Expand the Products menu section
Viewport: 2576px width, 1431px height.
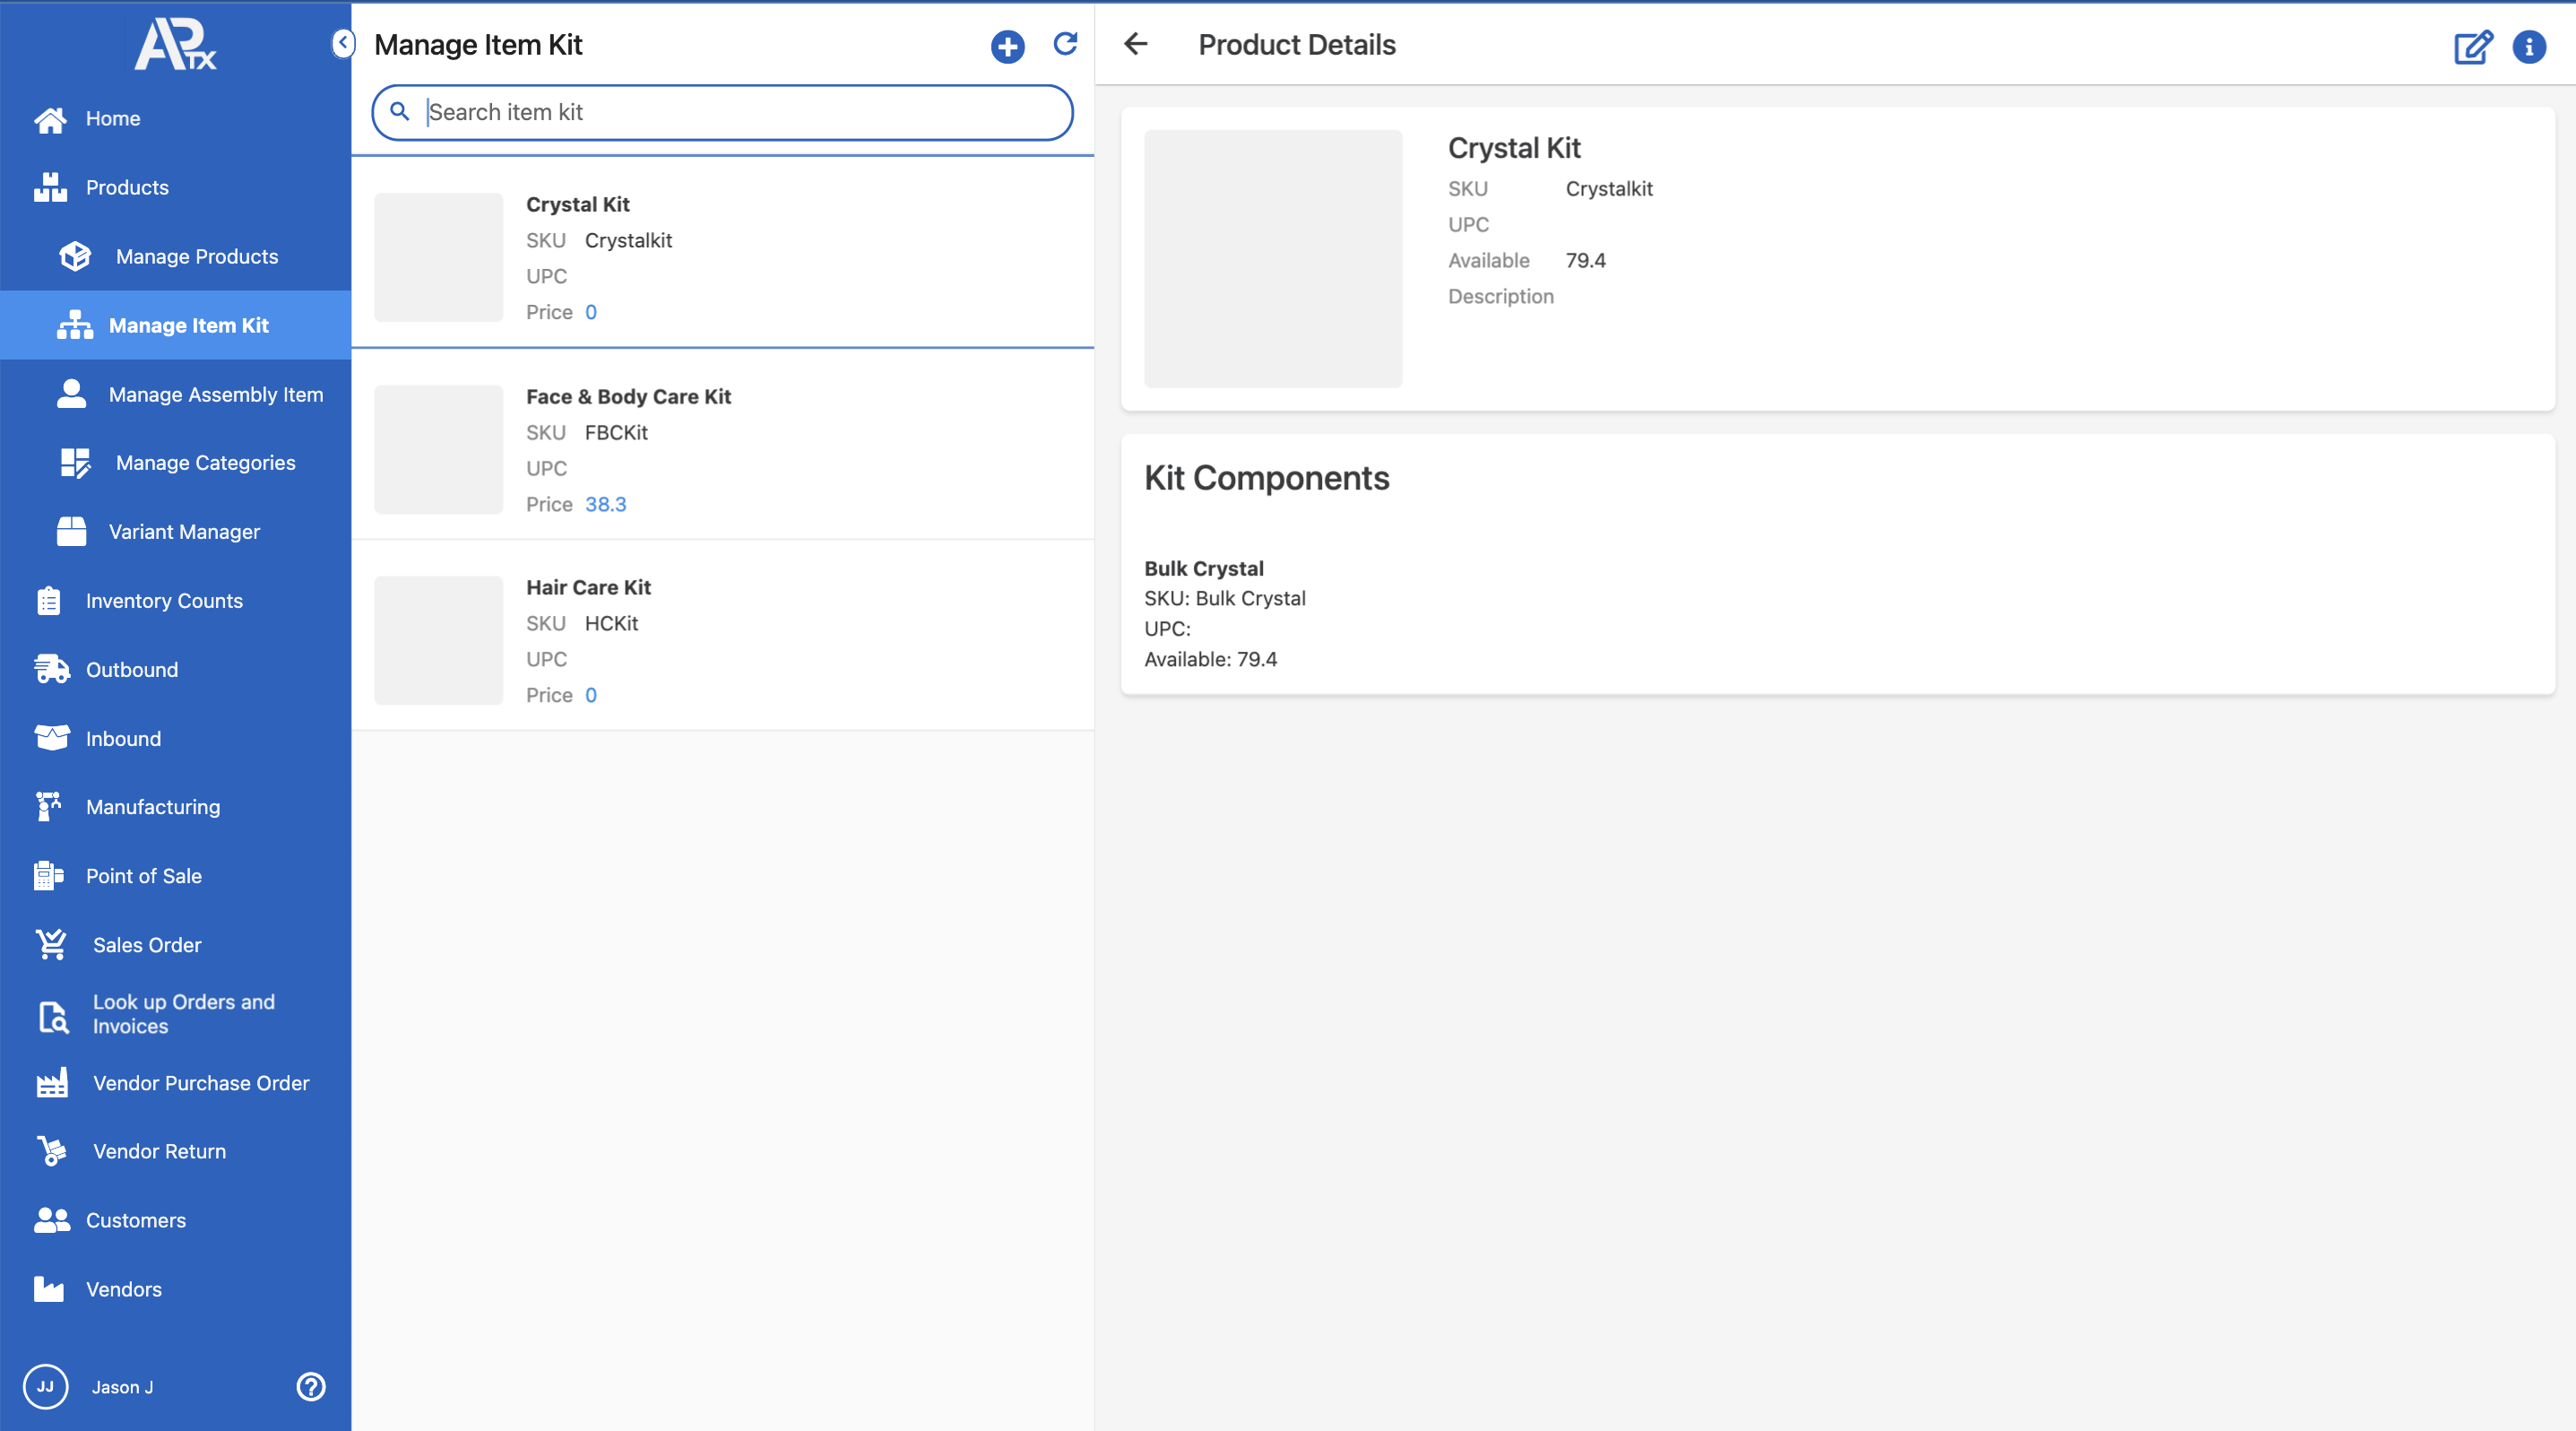point(127,187)
